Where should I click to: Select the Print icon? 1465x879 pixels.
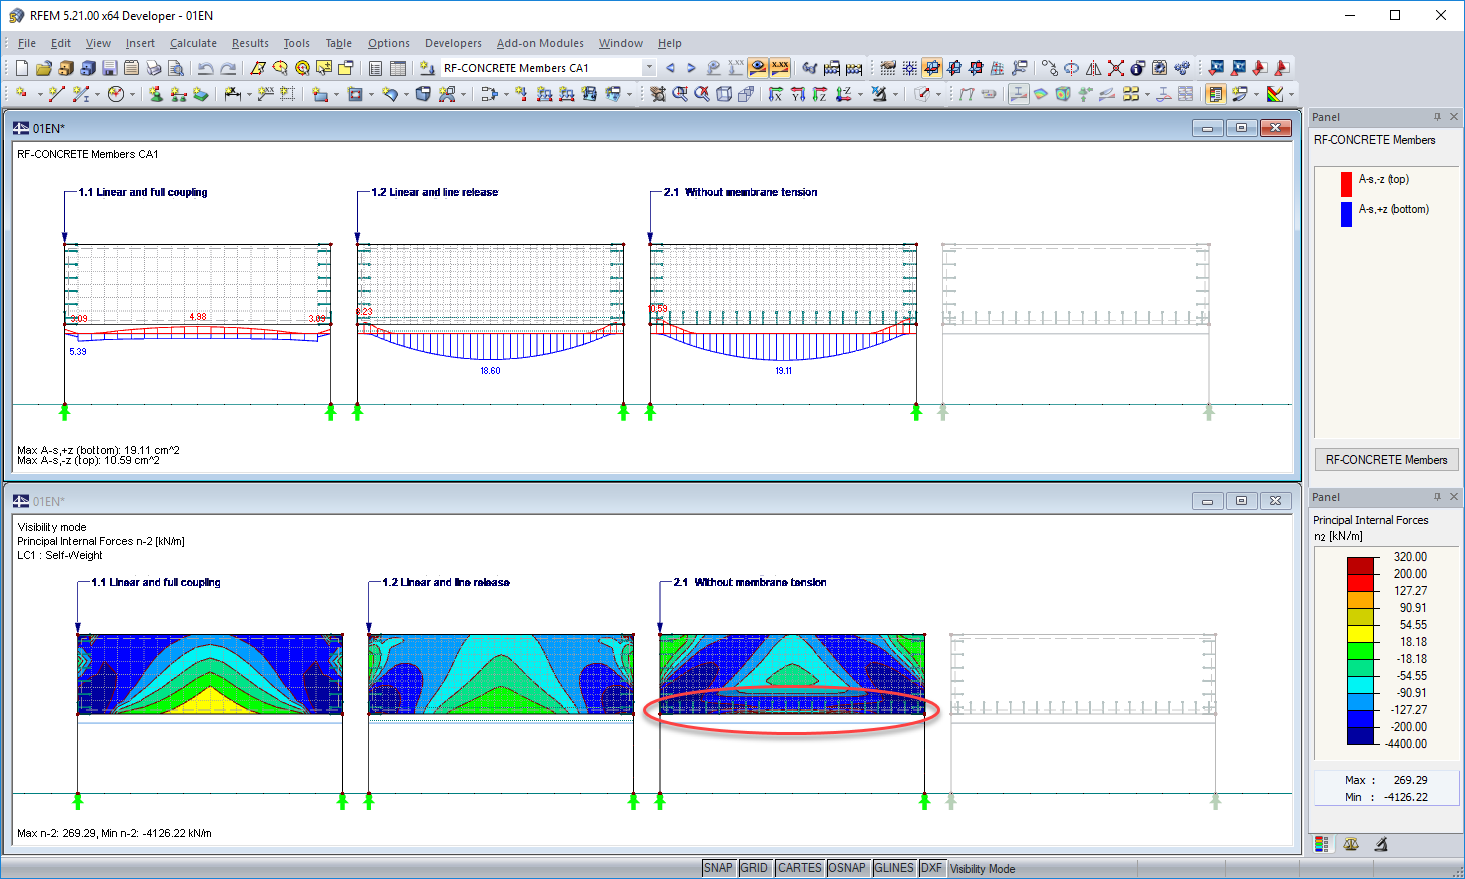pyautogui.click(x=154, y=68)
